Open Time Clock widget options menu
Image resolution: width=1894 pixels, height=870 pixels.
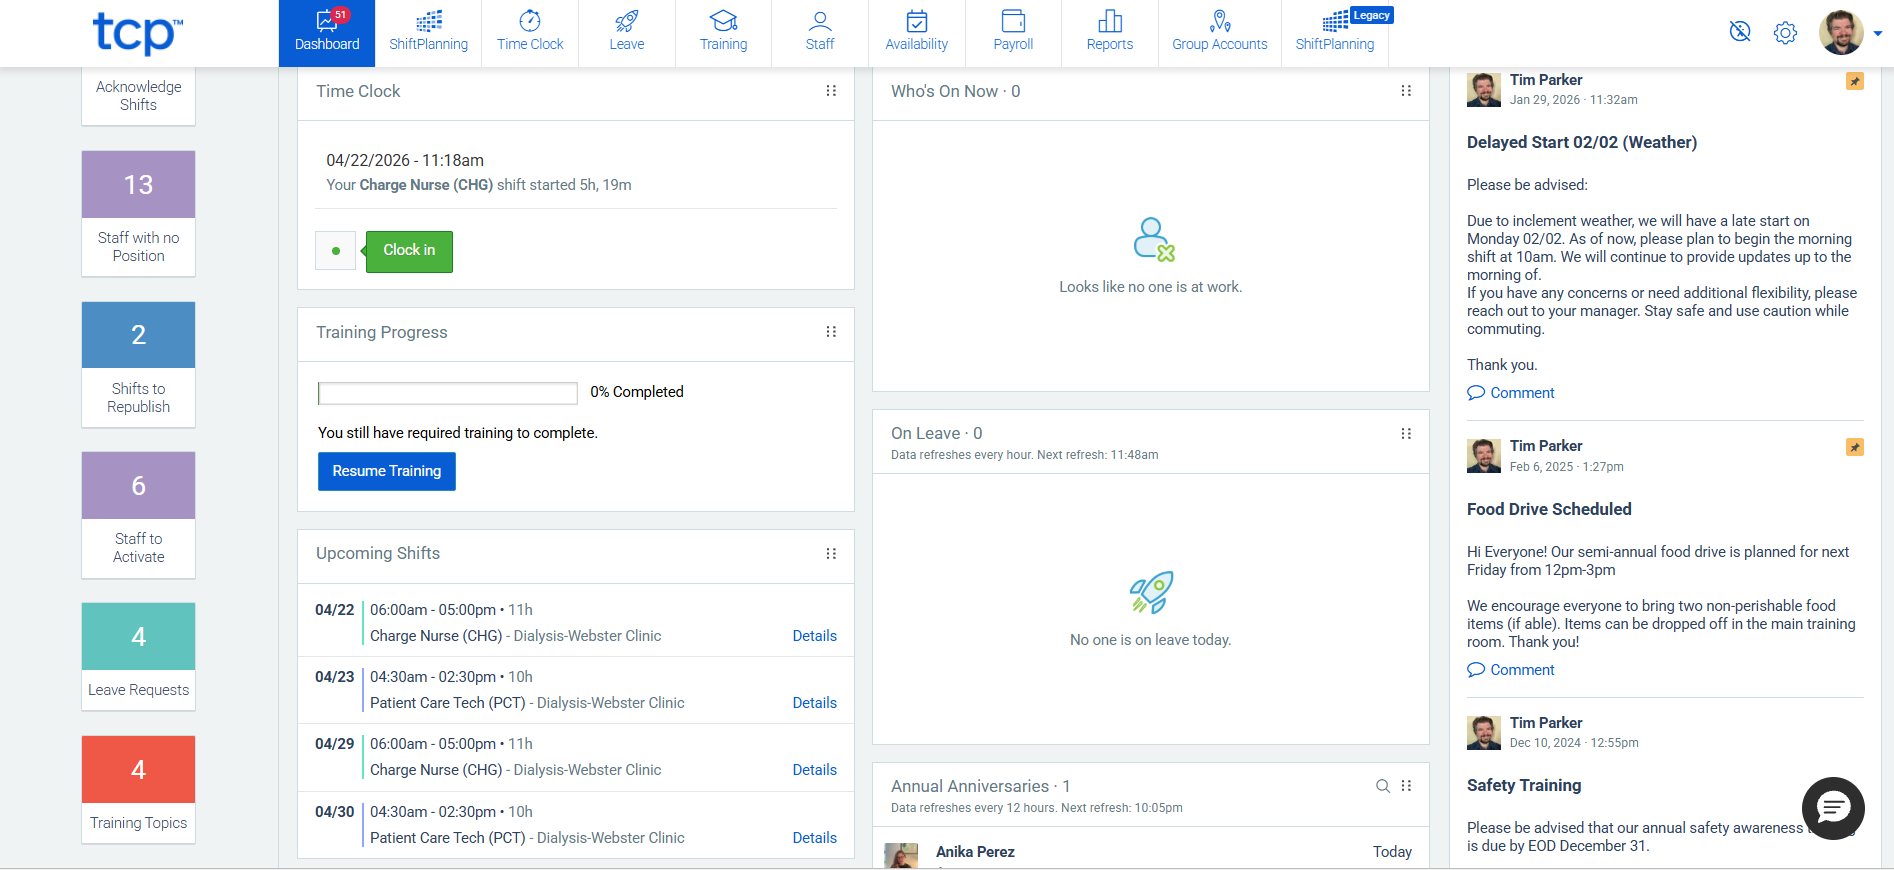tap(831, 91)
